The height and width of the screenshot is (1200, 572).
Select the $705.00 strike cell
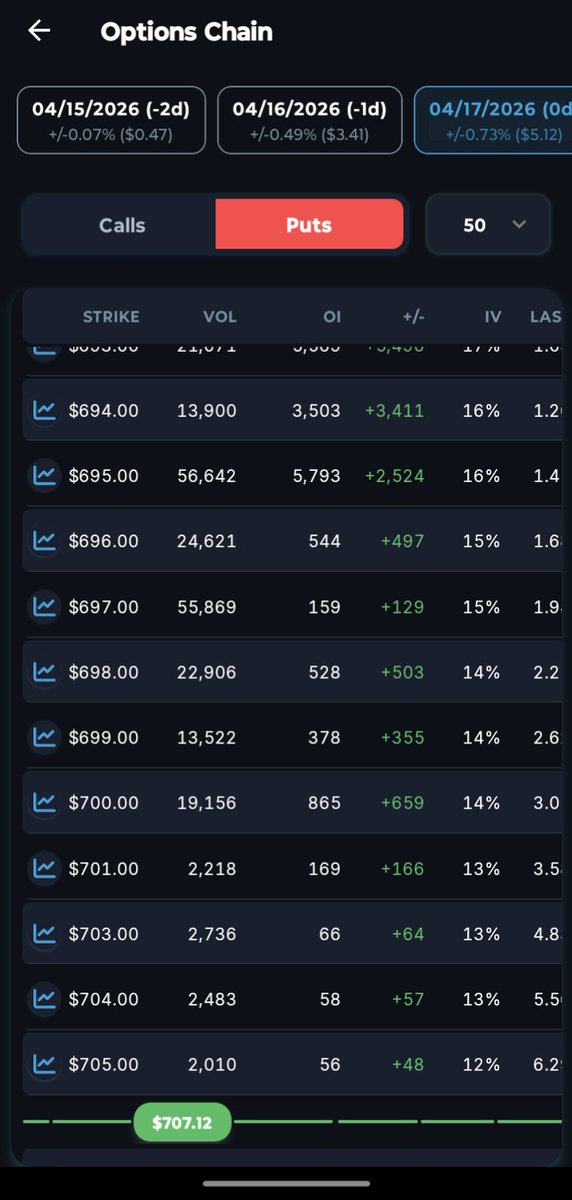click(x=104, y=1064)
